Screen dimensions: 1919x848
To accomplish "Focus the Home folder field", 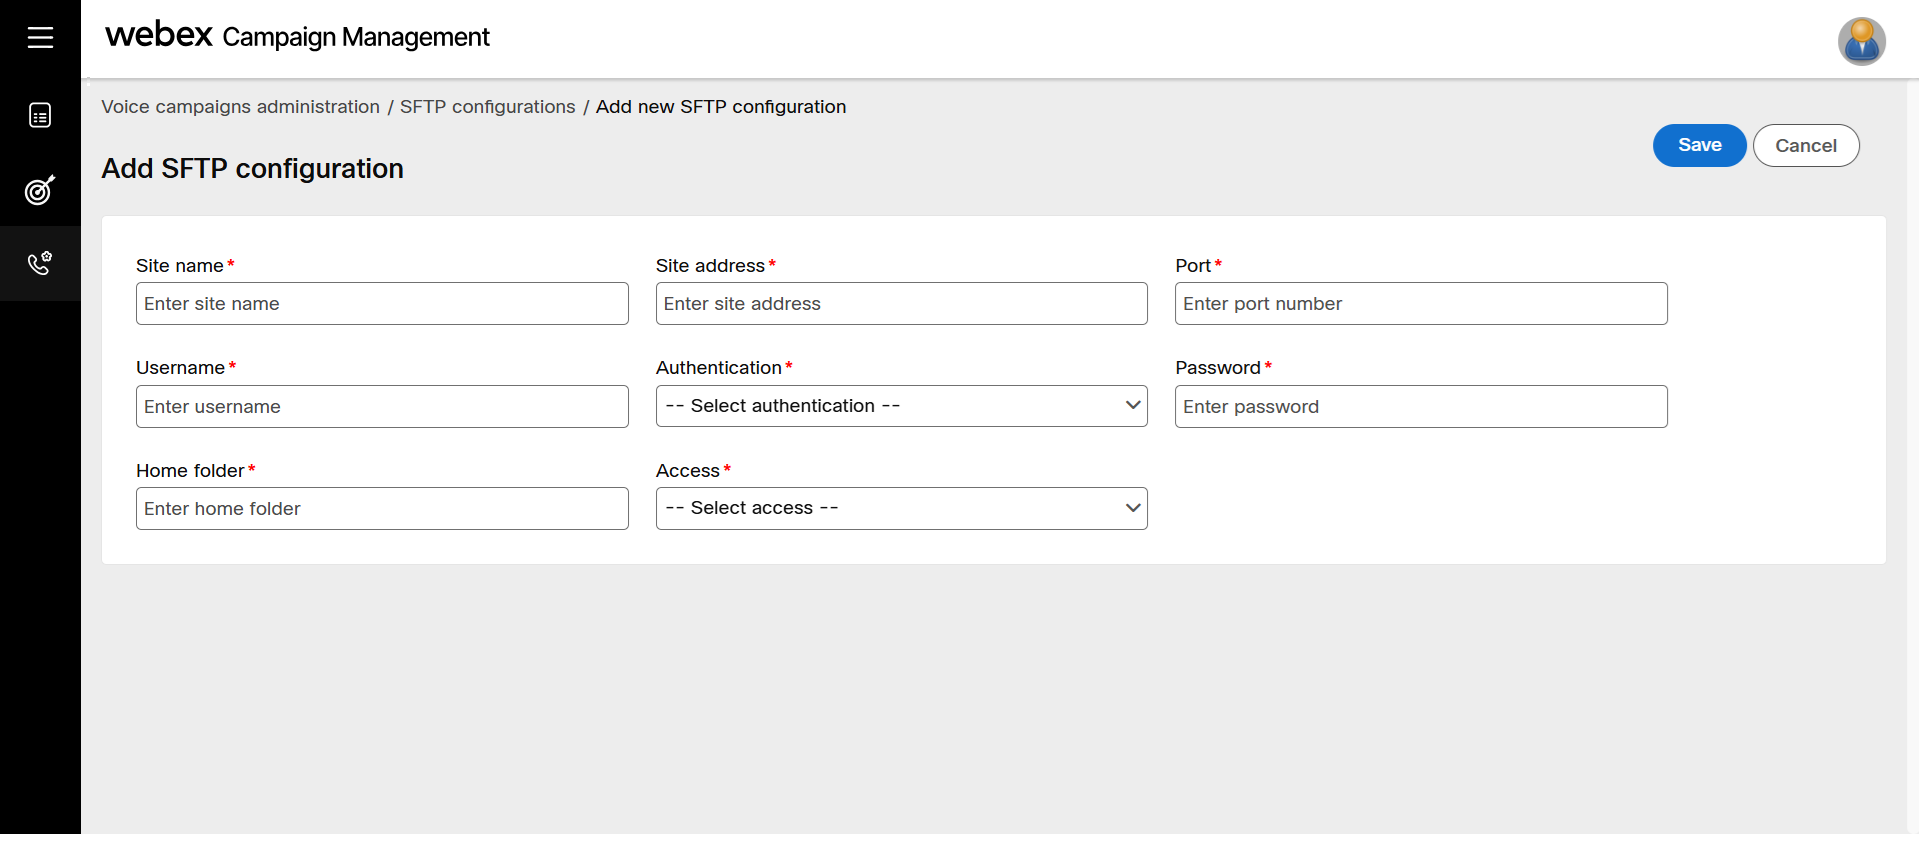I will 382,509.
